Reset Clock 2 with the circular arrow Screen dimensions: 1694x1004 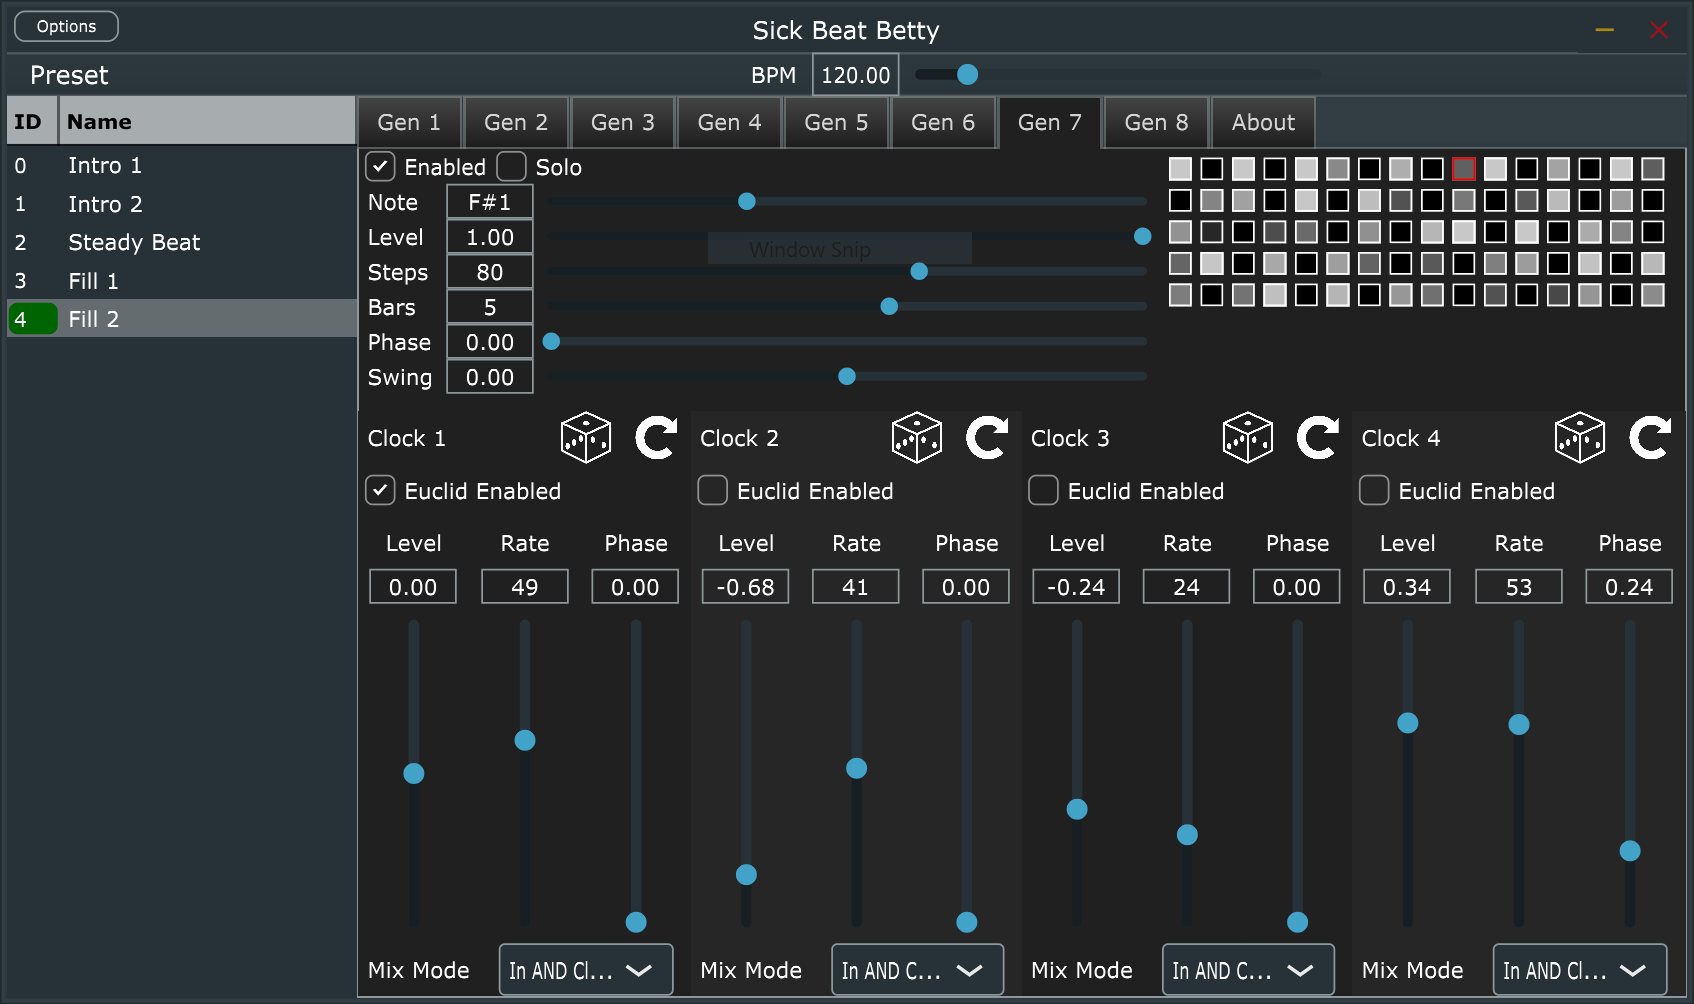pyautogui.click(x=987, y=438)
